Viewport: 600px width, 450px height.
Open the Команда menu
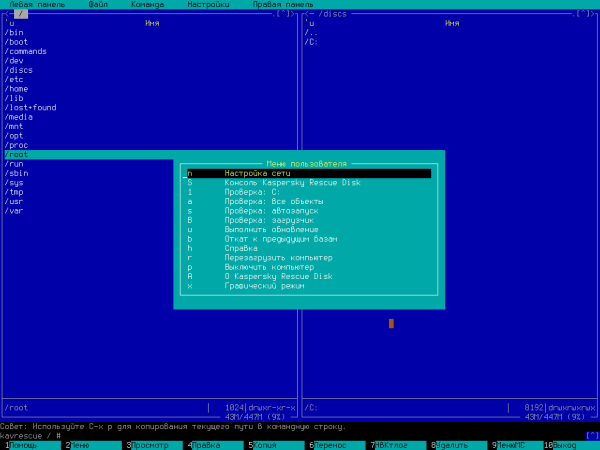coord(148,5)
